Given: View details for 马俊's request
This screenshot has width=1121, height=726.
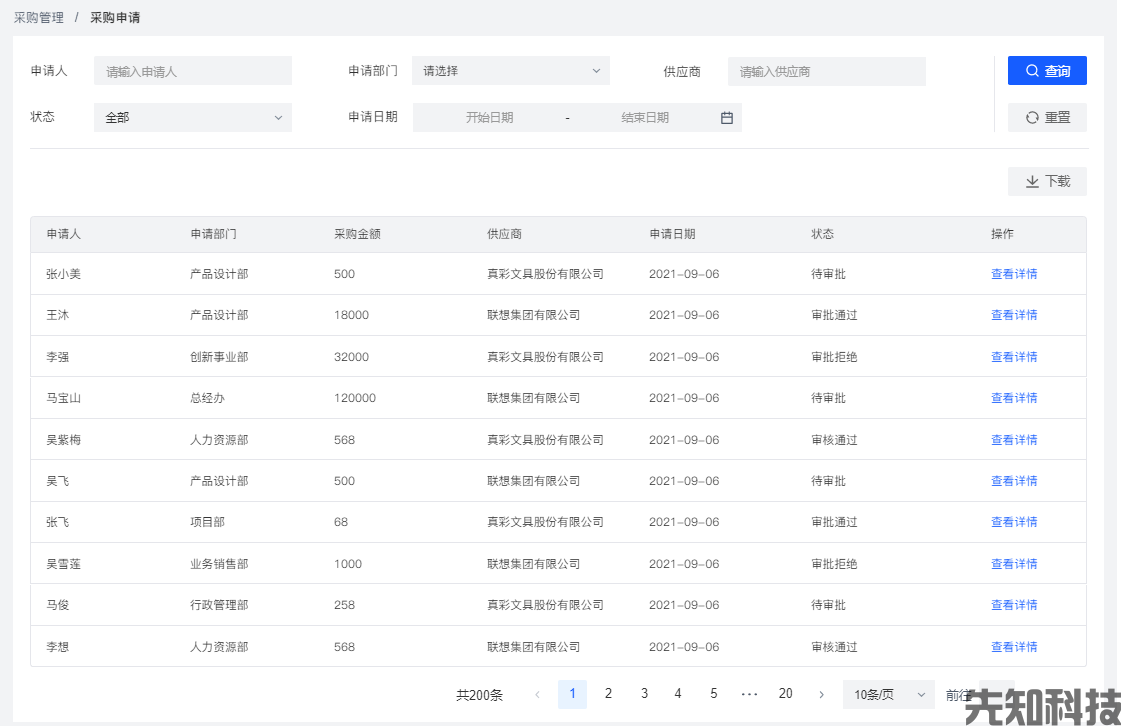Looking at the screenshot, I should point(1014,605).
